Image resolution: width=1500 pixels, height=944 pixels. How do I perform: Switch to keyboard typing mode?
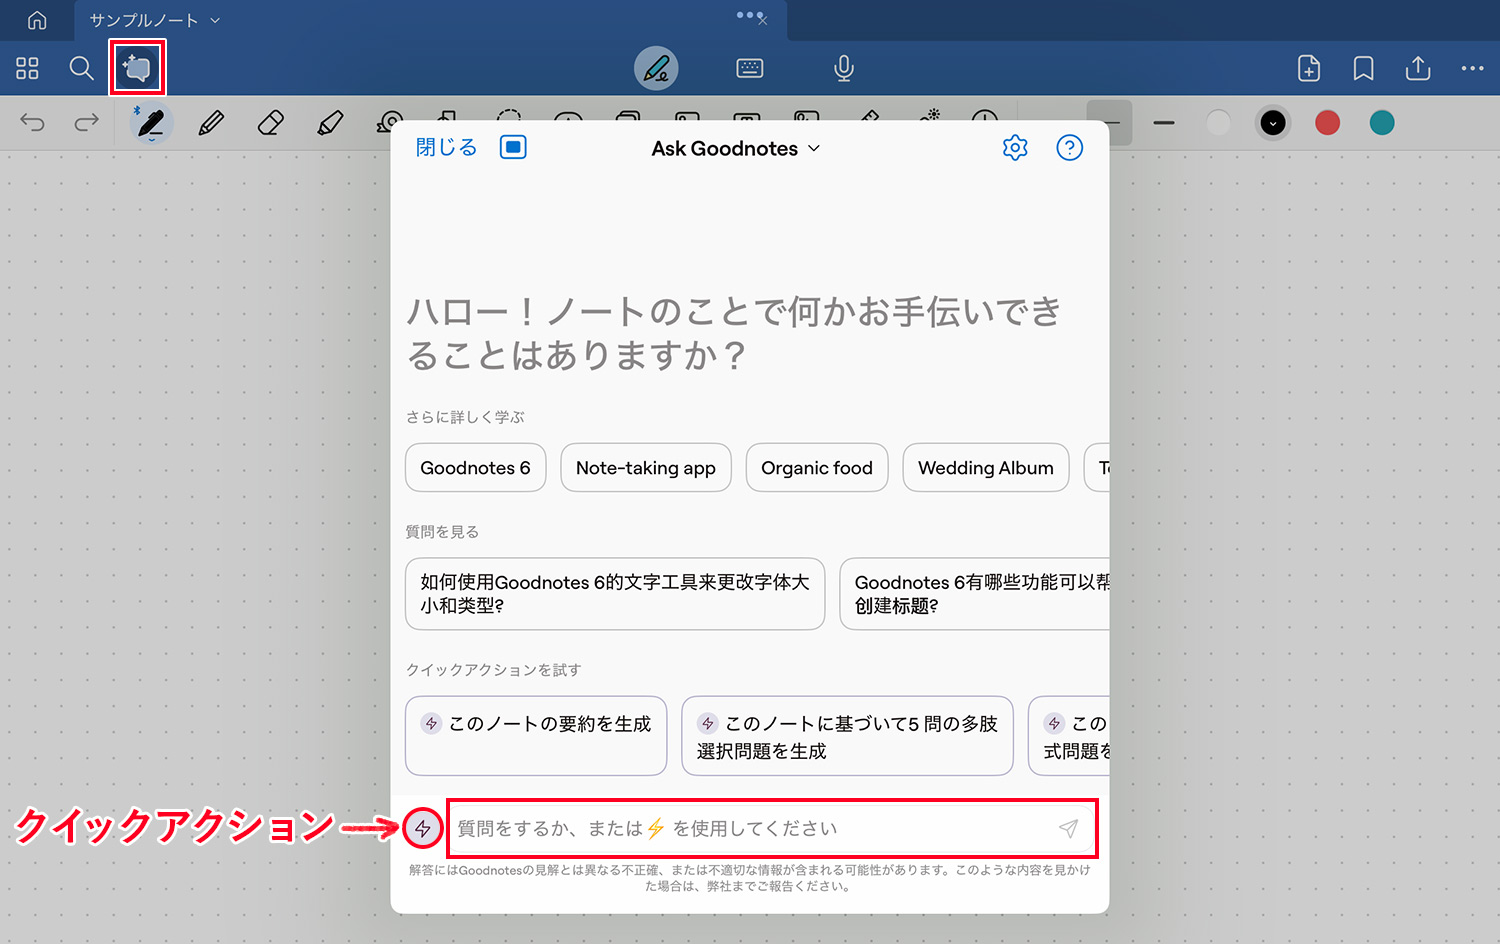pos(749,68)
